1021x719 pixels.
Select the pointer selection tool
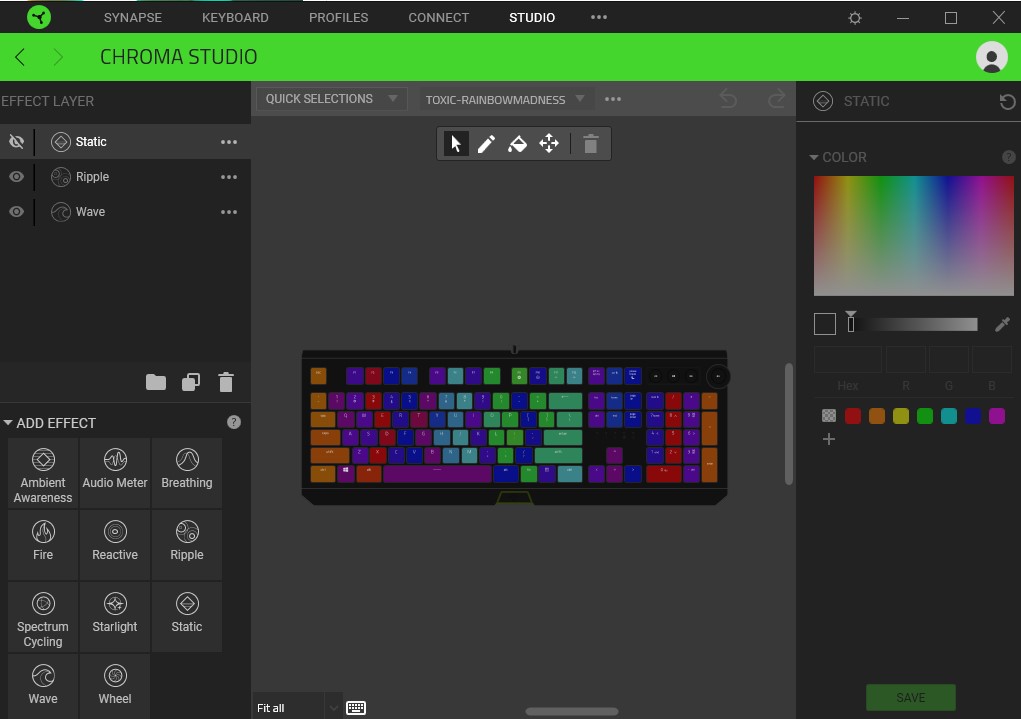(x=456, y=143)
